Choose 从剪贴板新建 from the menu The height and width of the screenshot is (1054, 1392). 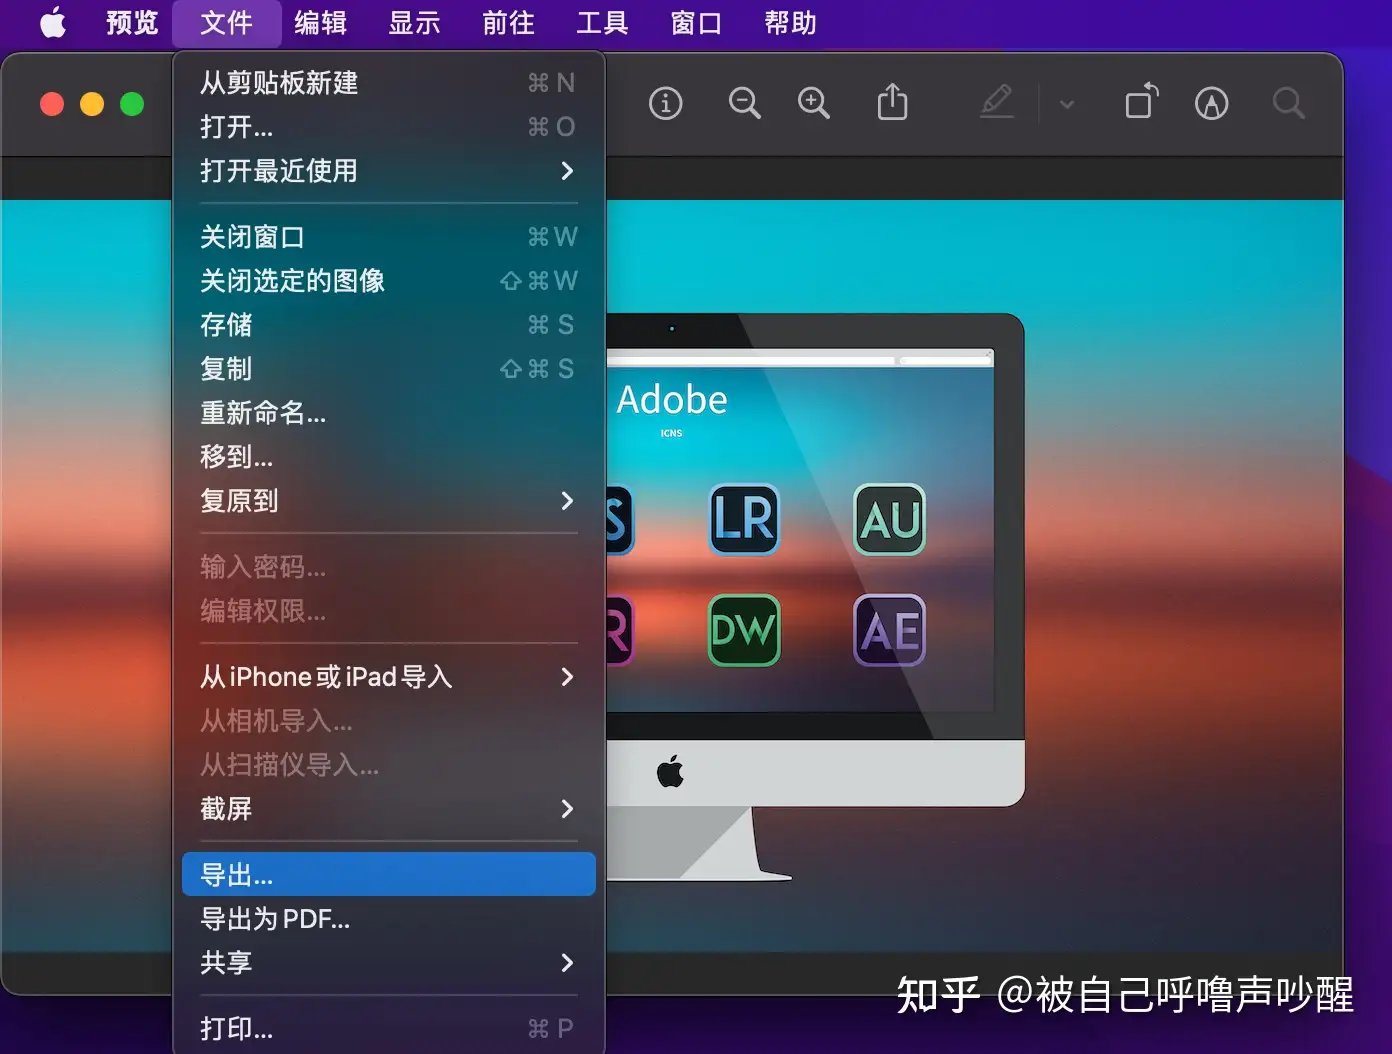[389, 82]
